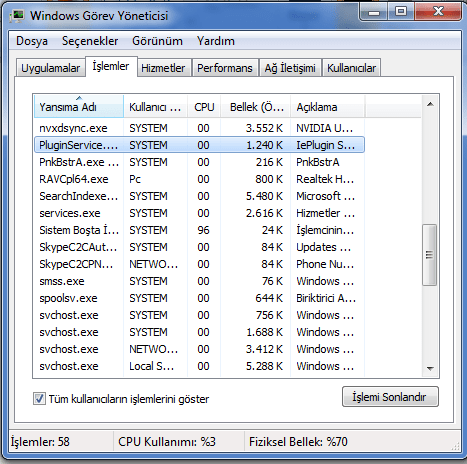Click the 5.480 K memory cell
This screenshot has height=464, width=467.
(264, 196)
